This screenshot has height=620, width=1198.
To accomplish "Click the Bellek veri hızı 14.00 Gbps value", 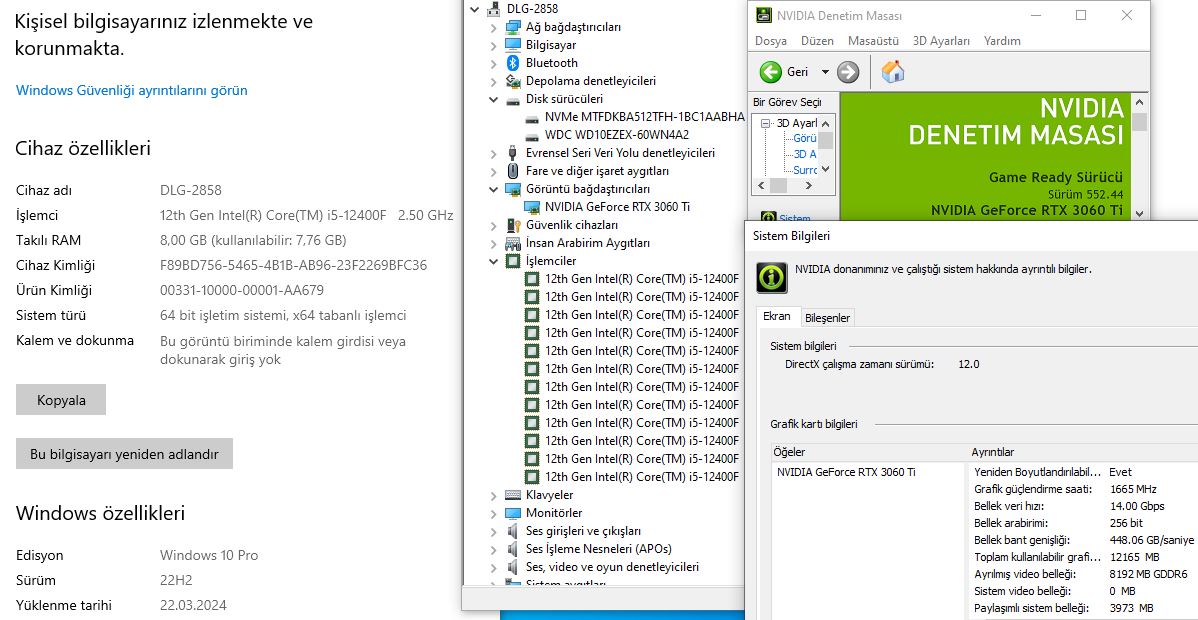I will coord(1137,506).
